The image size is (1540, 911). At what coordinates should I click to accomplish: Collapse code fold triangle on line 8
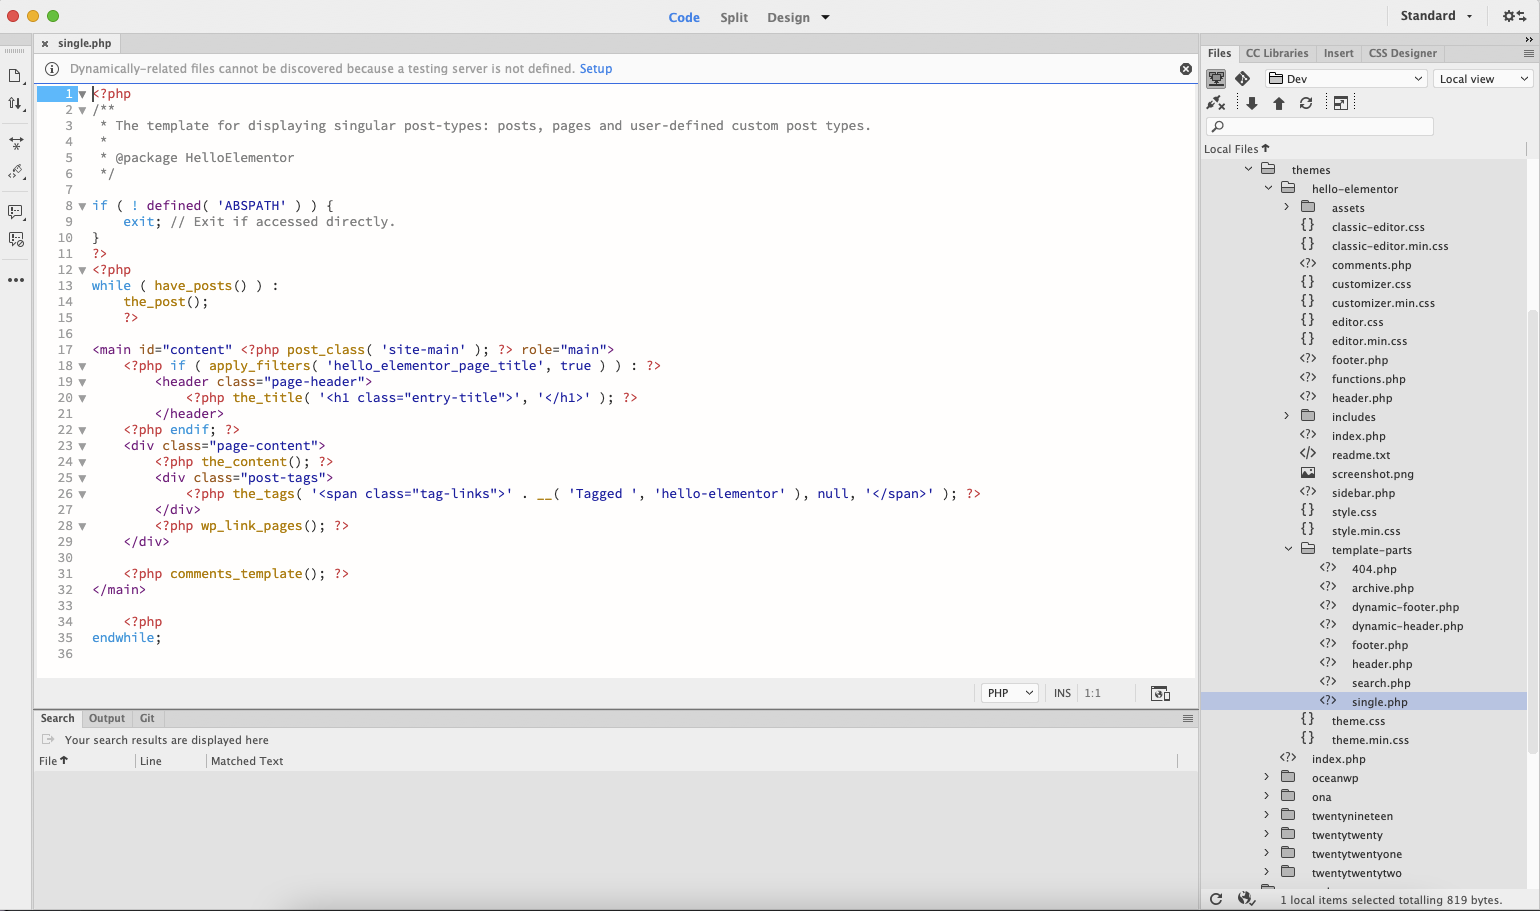coord(82,206)
